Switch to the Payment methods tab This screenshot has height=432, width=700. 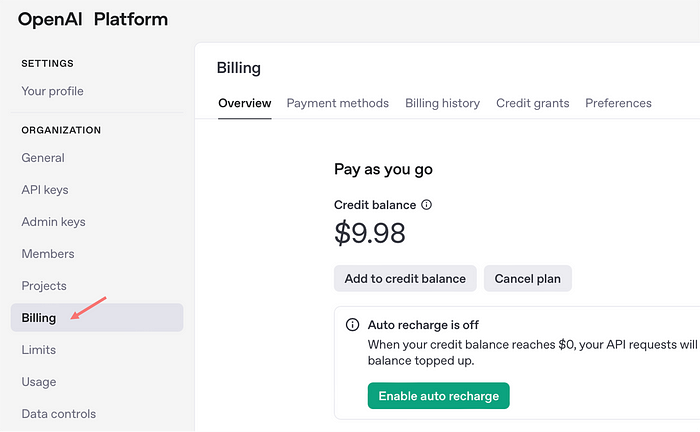coord(338,103)
